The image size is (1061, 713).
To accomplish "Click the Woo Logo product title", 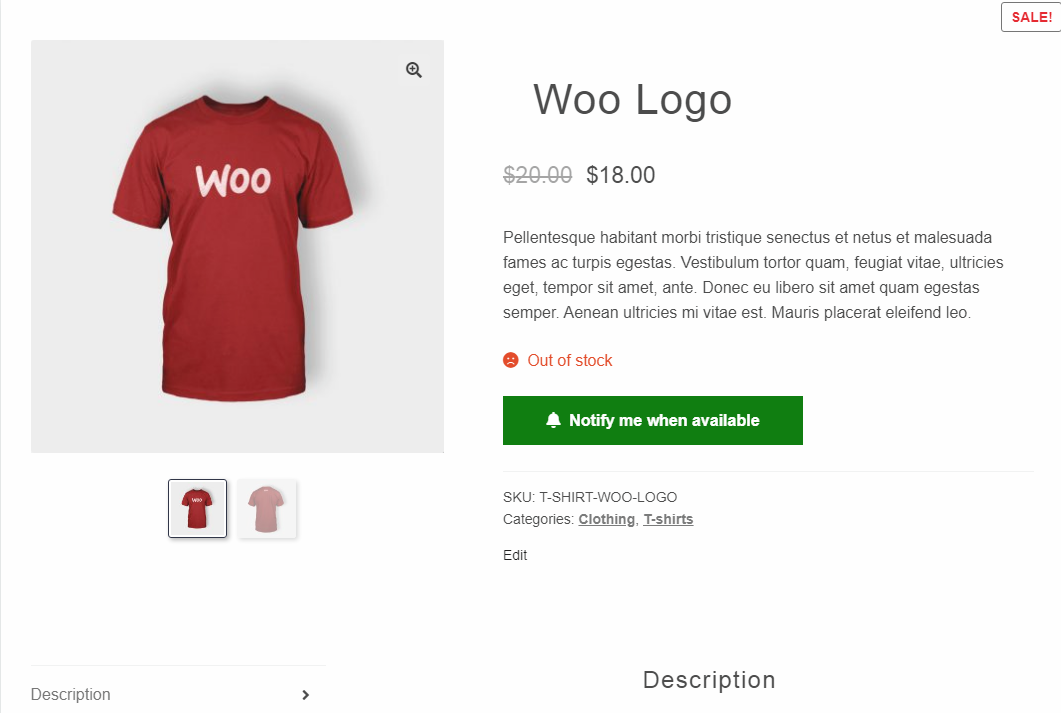I will [633, 99].
